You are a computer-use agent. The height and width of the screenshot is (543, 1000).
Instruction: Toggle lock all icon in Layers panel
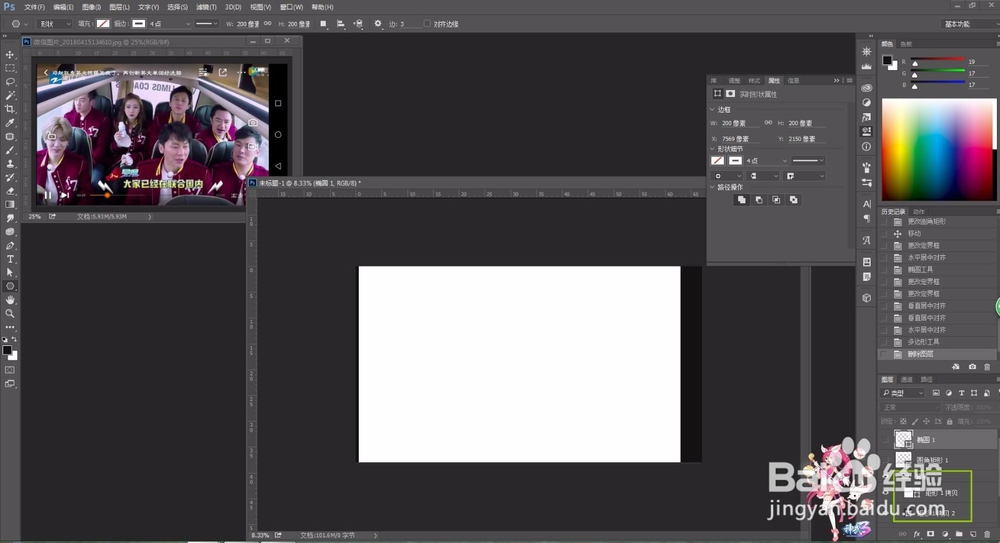pyautogui.click(x=950, y=421)
